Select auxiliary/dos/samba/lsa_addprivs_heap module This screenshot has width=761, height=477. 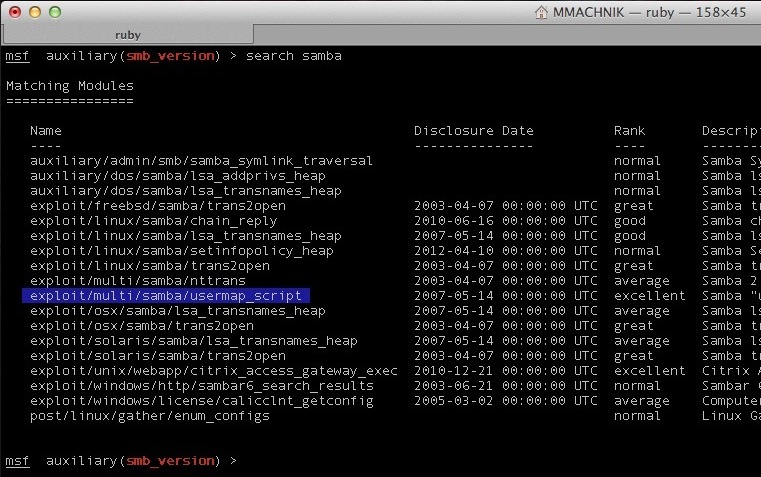pyautogui.click(x=178, y=176)
